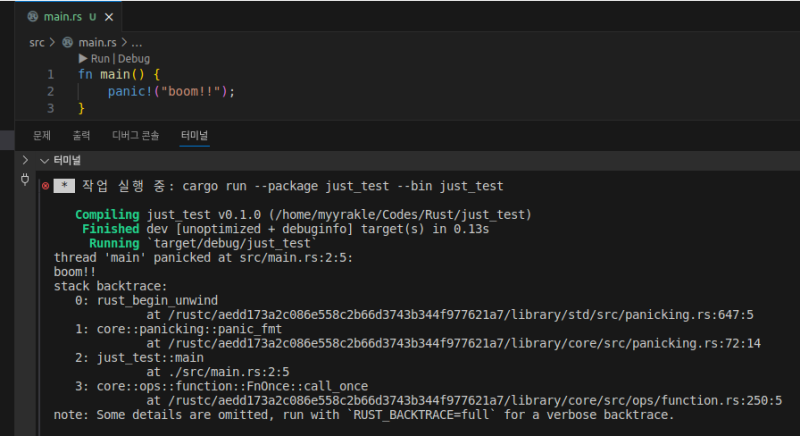Click line number 2 in the editor gutter
The height and width of the screenshot is (436, 800).
[x=50, y=91]
